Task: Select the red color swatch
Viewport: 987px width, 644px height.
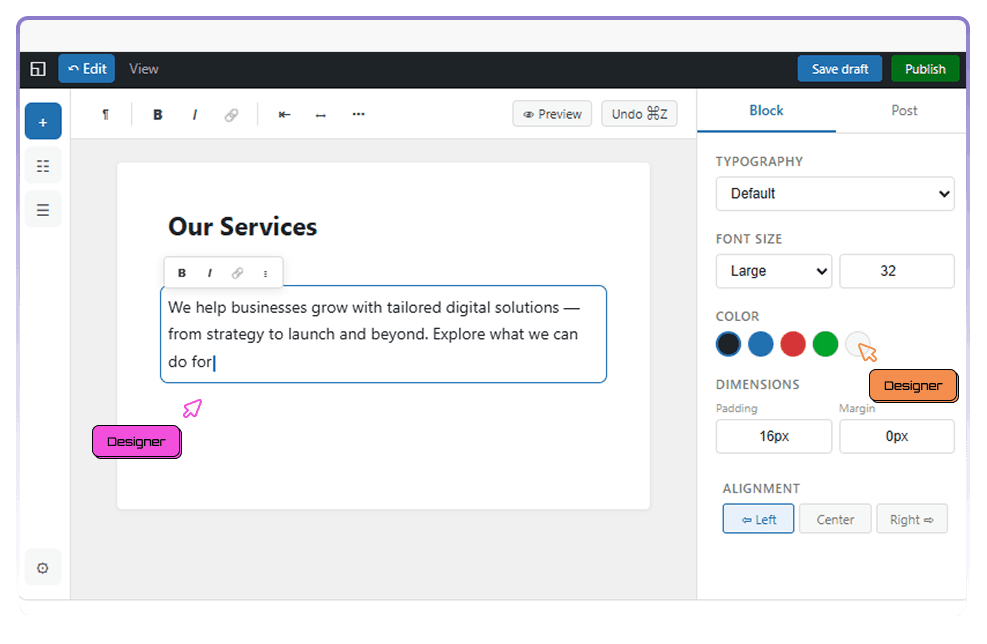Action: (792, 344)
